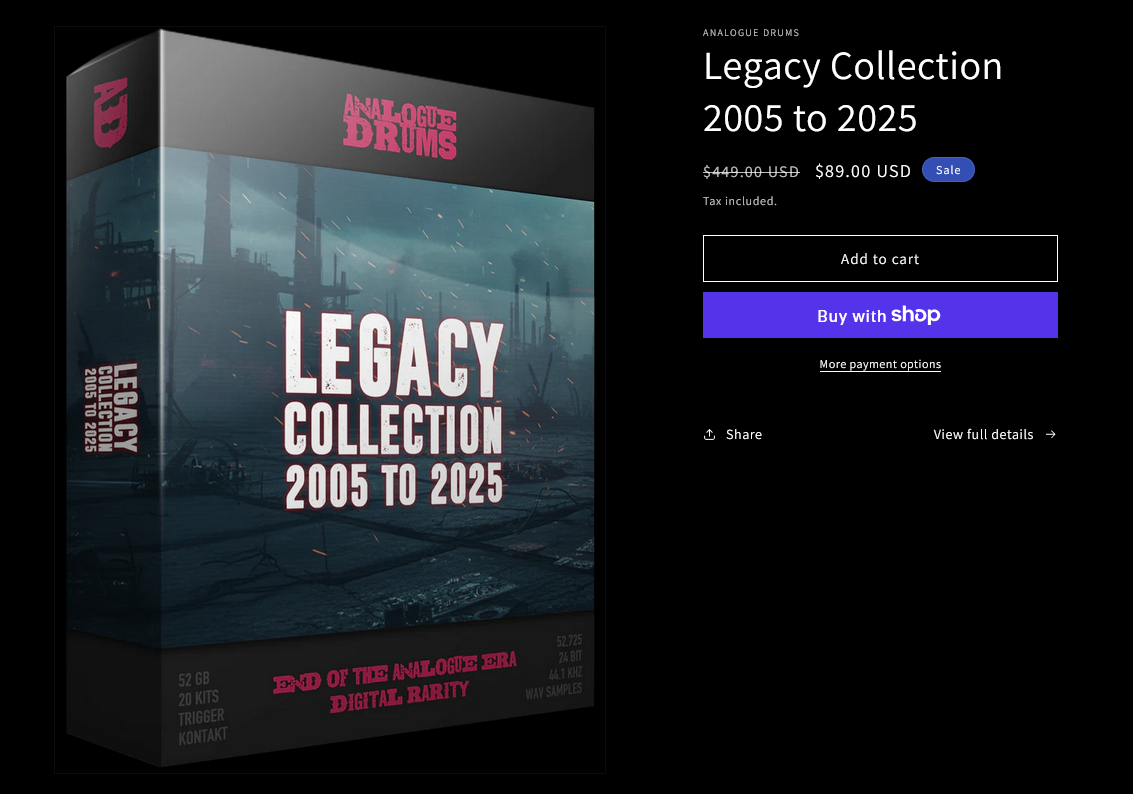Click the arrow icon beside View full details

(1051, 434)
